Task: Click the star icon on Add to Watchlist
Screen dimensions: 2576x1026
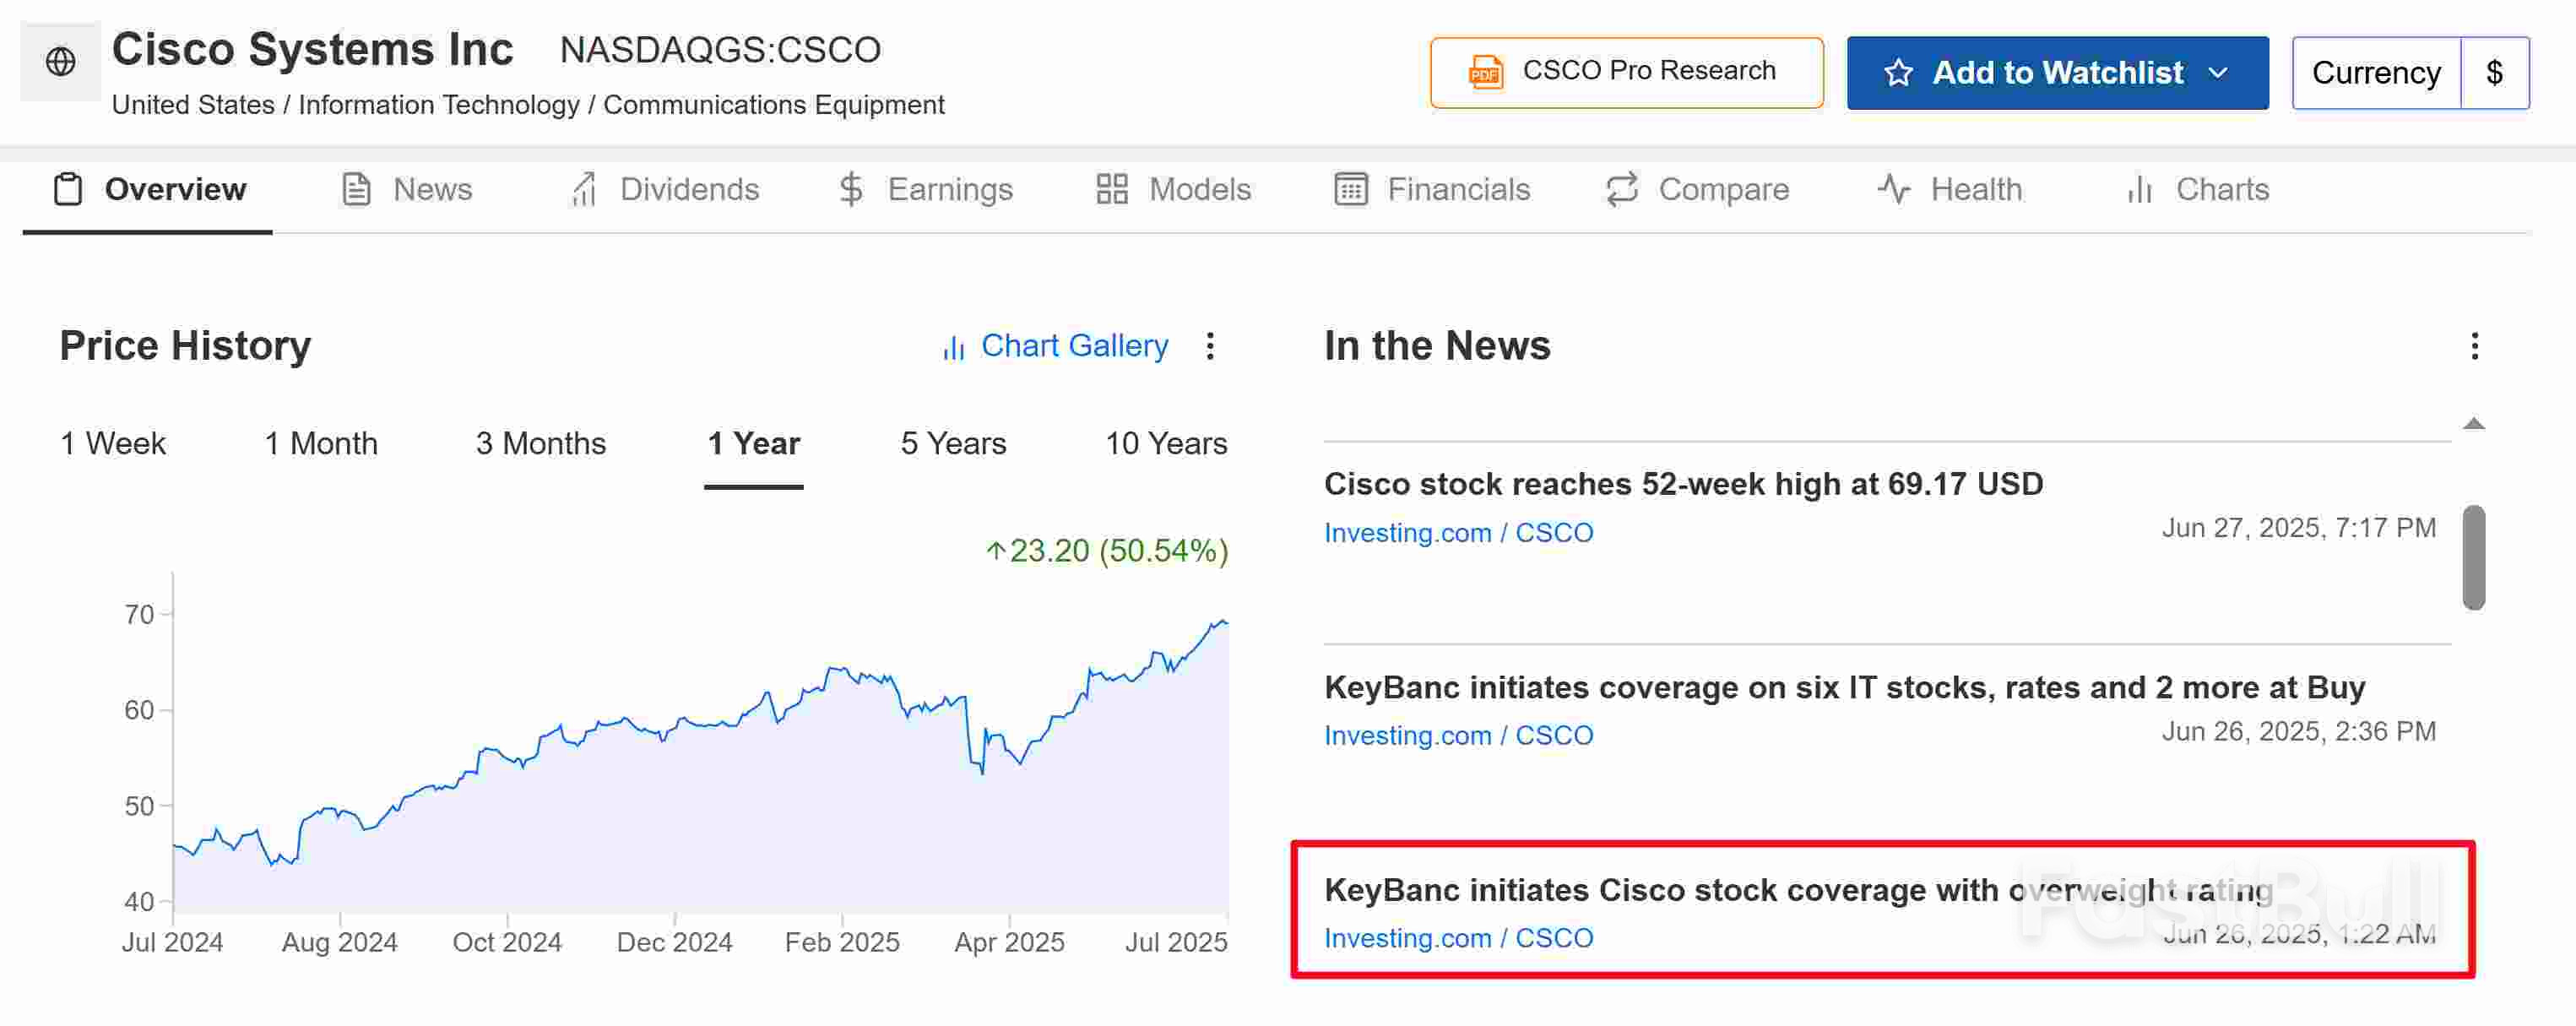Action: tap(1897, 73)
